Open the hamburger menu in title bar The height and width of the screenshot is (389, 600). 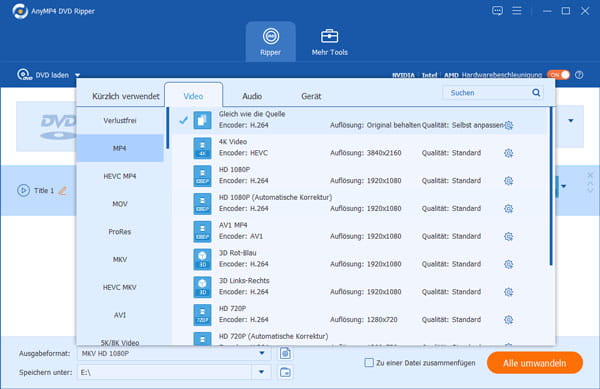(517, 11)
